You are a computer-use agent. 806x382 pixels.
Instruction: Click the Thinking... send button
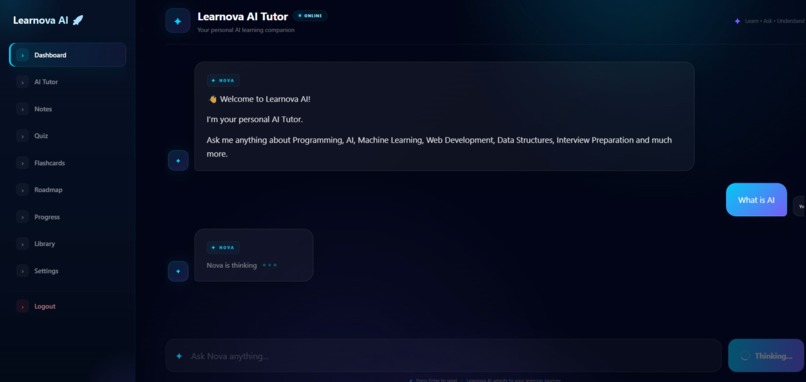click(x=766, y=355)
